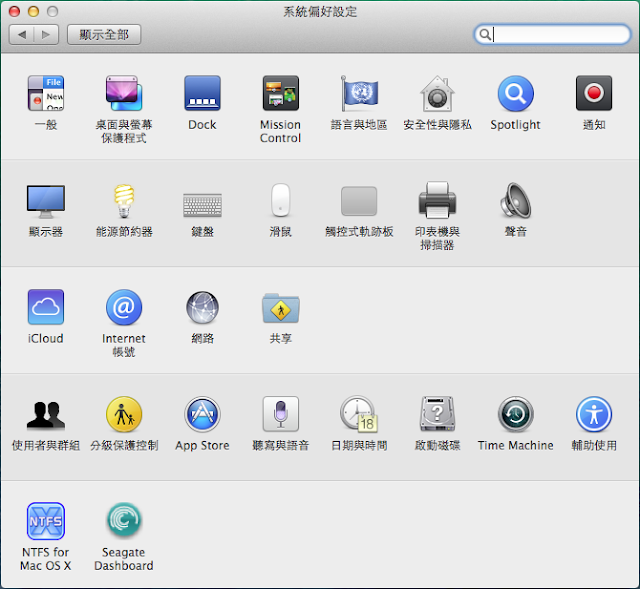Viewport: 640px width, 589px height.
Task: Open the Dock preferences icon
Action: tap(202, 93)
